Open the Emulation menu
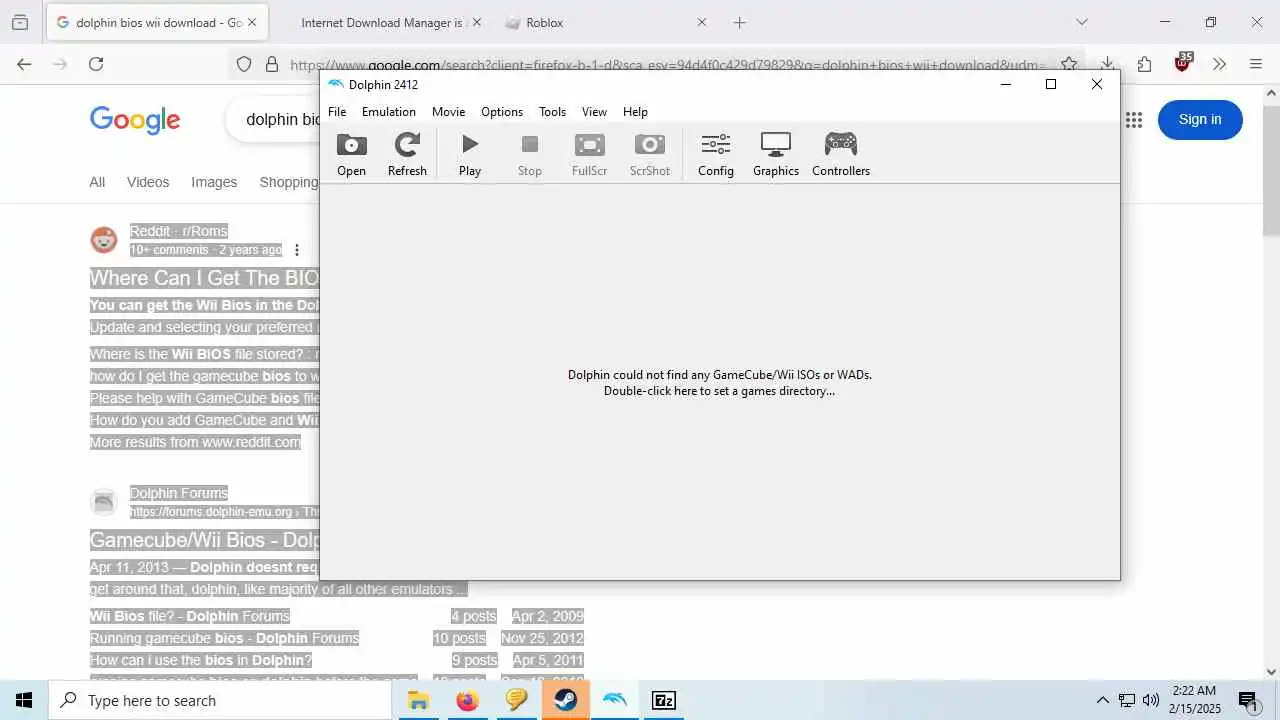The width and height of the screenshot is (1280, 720). [389, 112]
